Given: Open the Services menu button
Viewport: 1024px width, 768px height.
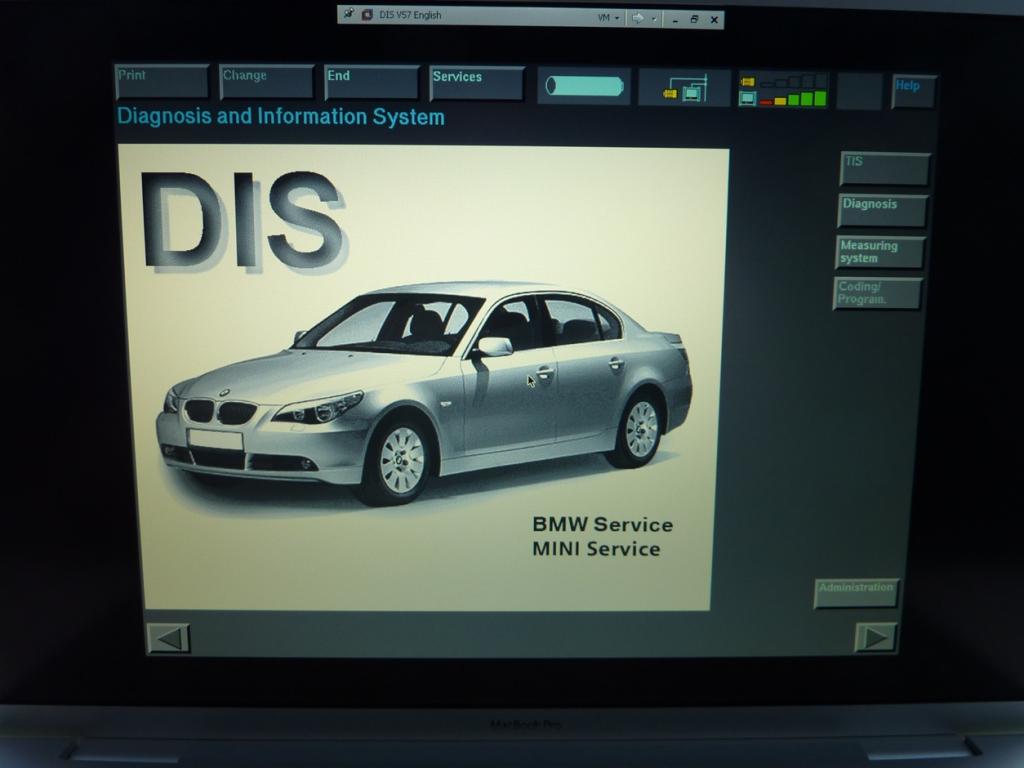Looking at the screenshot, I should click(x=477, y=84).
